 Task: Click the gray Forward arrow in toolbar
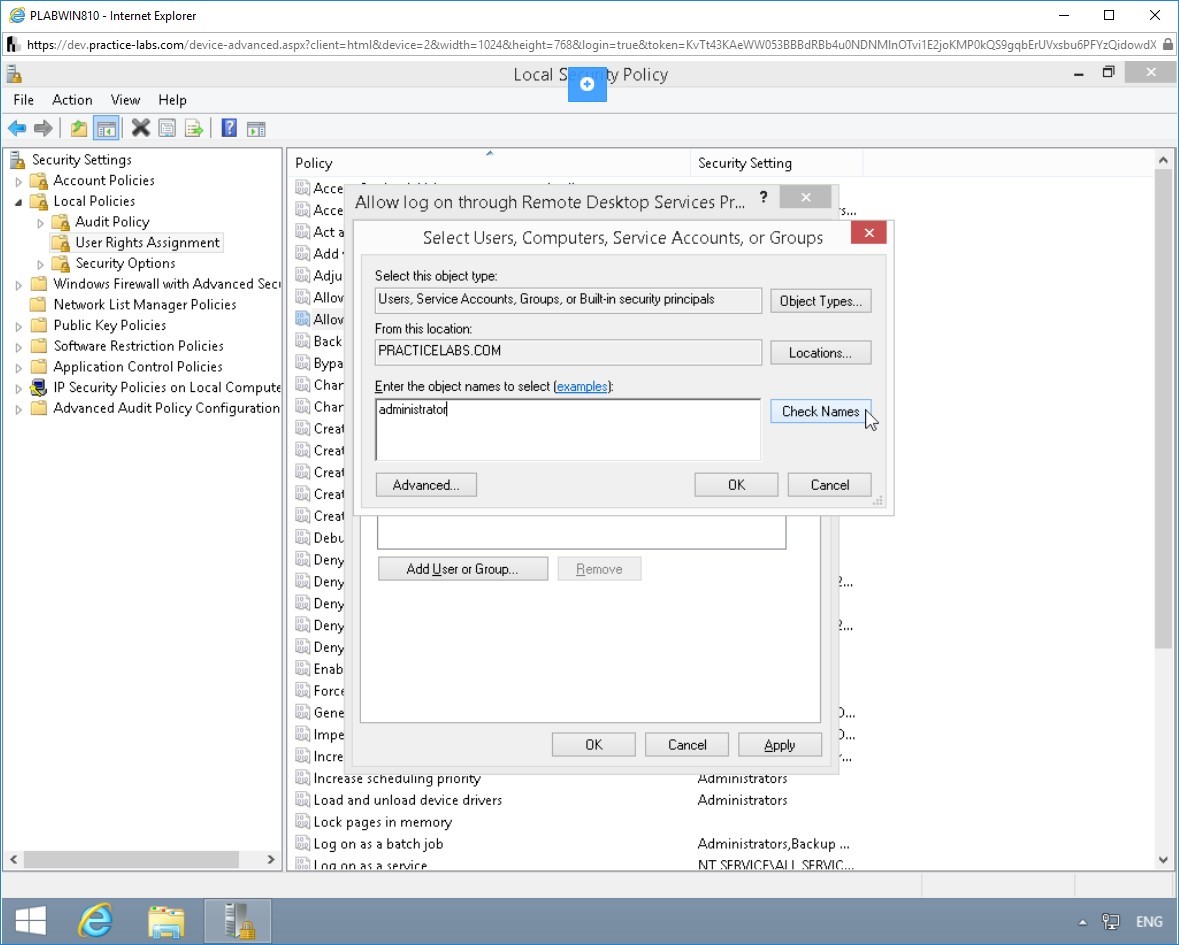43,129
